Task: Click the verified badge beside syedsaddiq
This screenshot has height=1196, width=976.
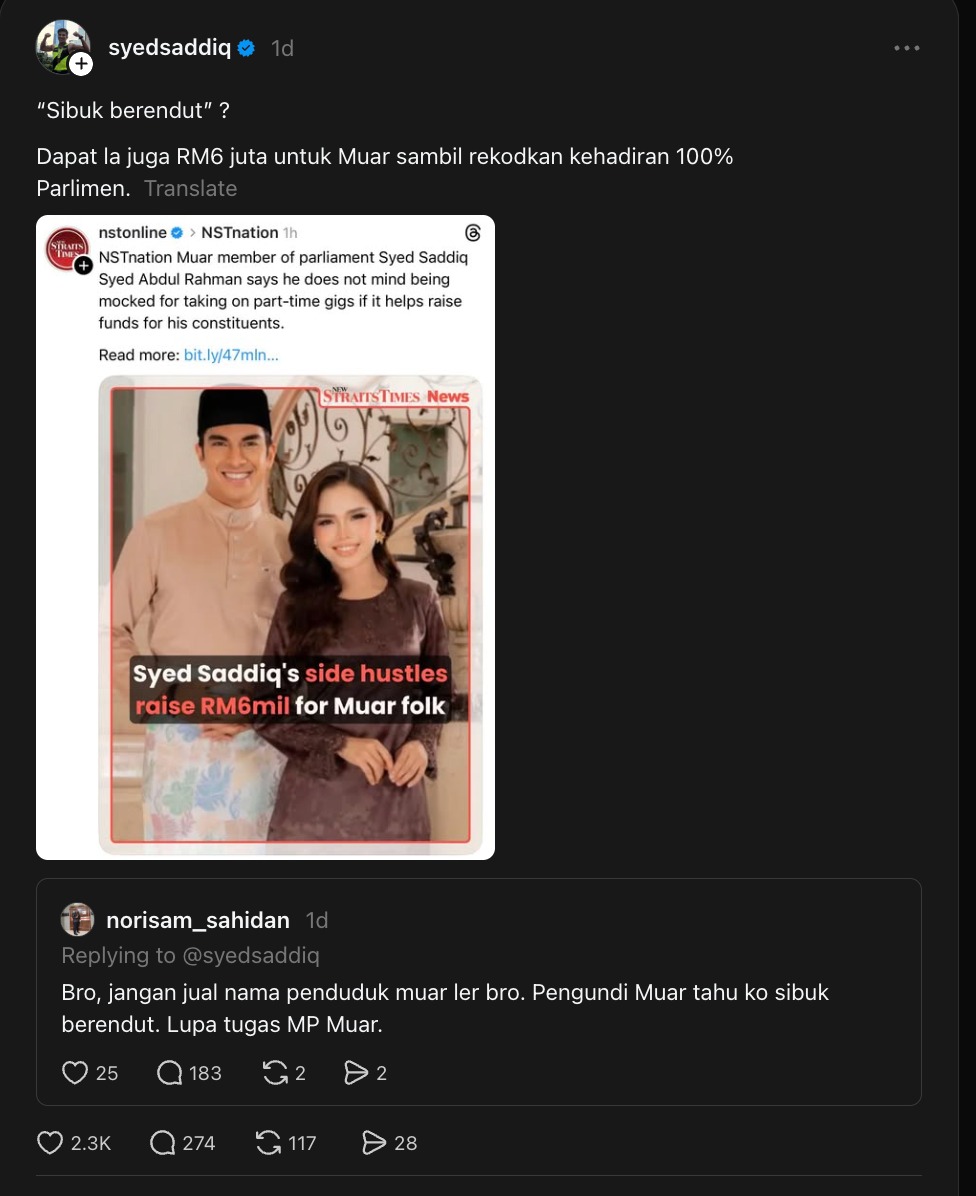Action: 245,46
